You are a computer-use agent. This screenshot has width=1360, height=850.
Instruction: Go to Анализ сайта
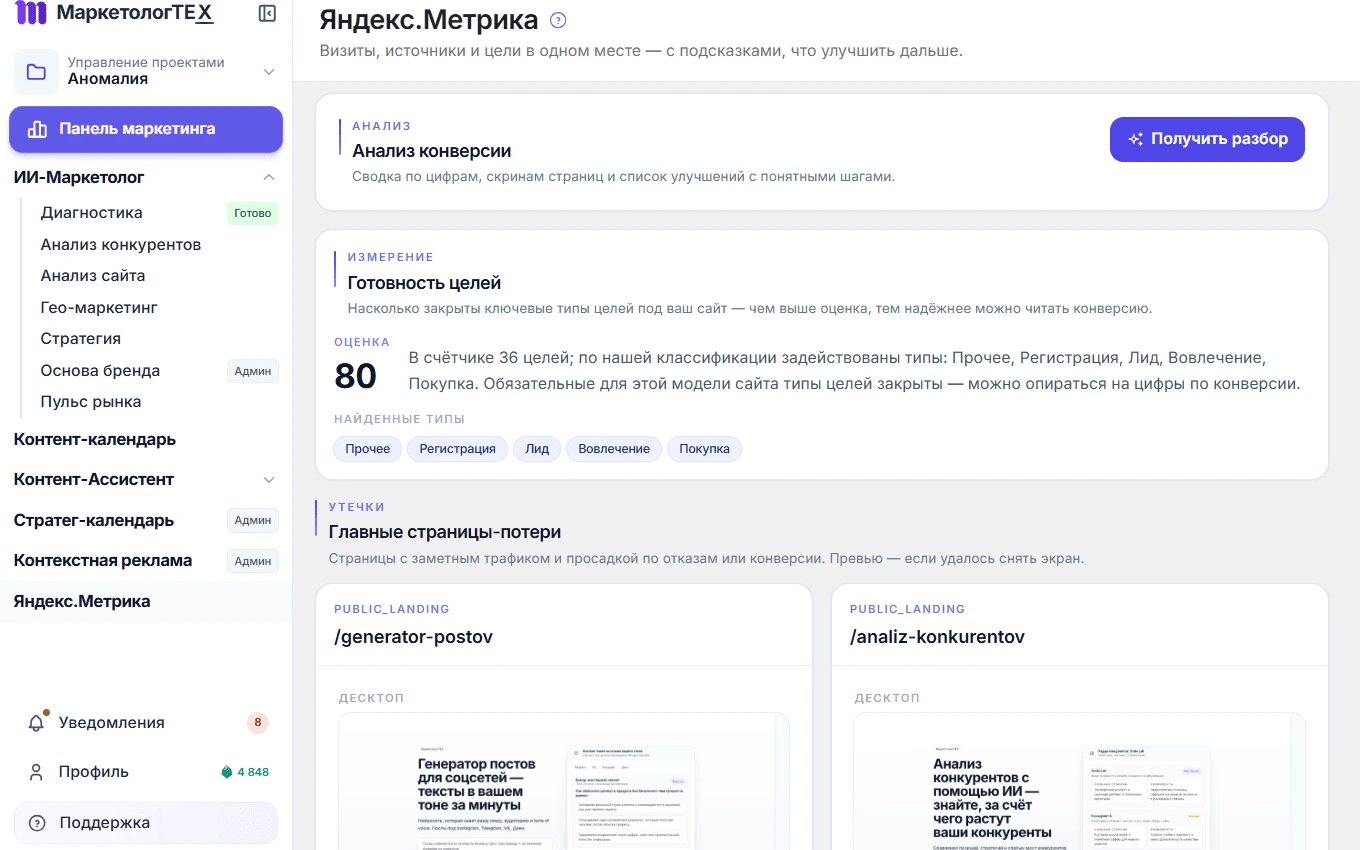[x=93, y=276]
